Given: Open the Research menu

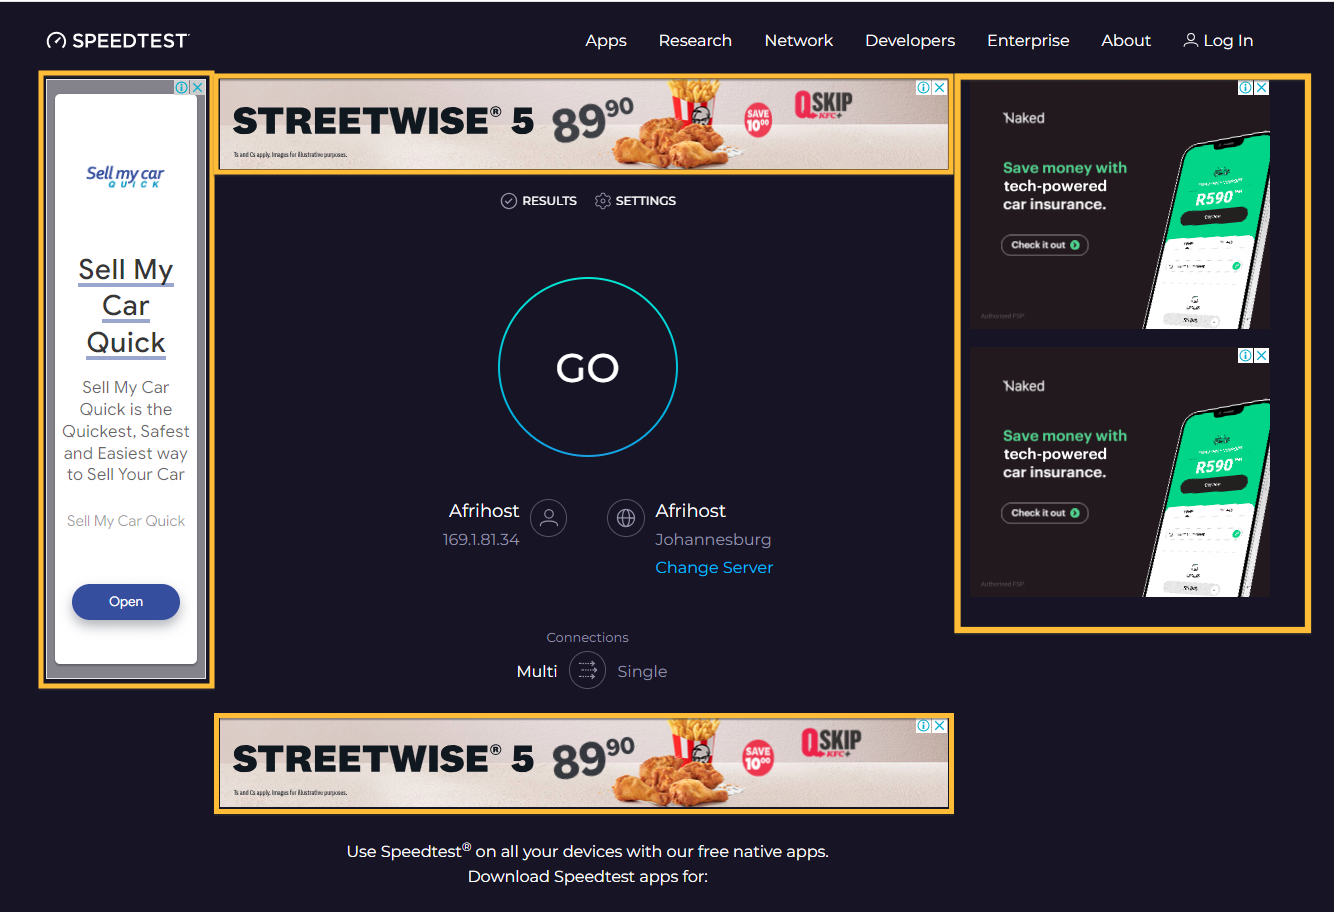Looking at the screenshot, I should pyautogui.click(x=695, y=40).
